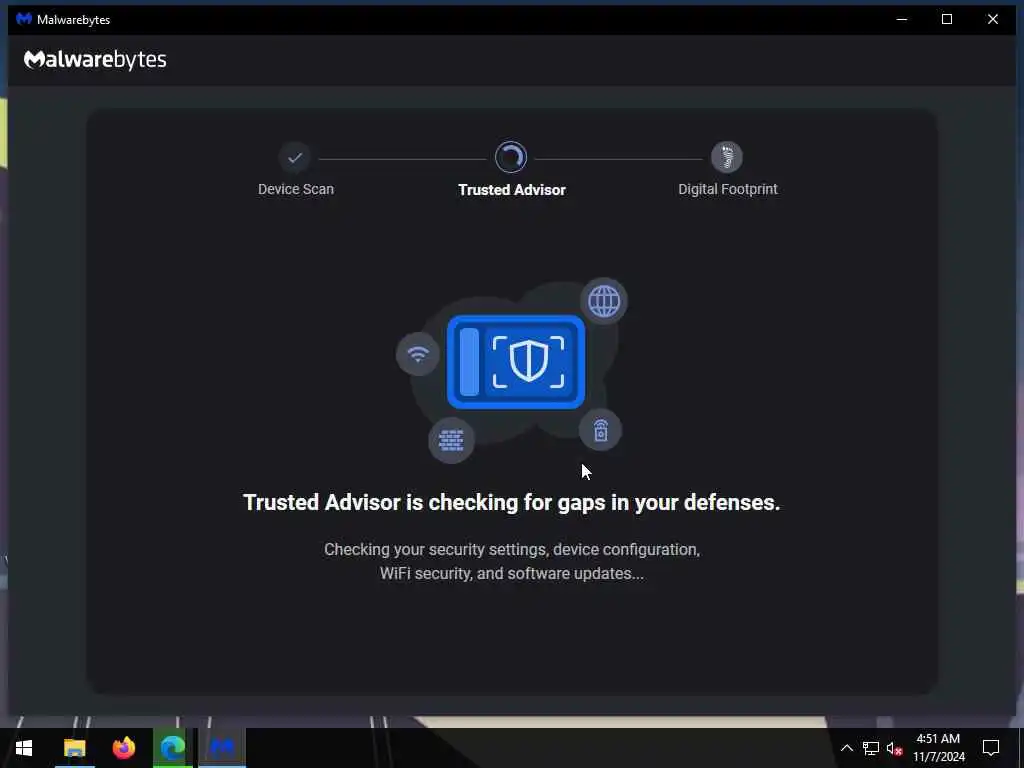Click the WiFi signal icon in the illustration
The image size is (1024, 768).
point(418,355)
